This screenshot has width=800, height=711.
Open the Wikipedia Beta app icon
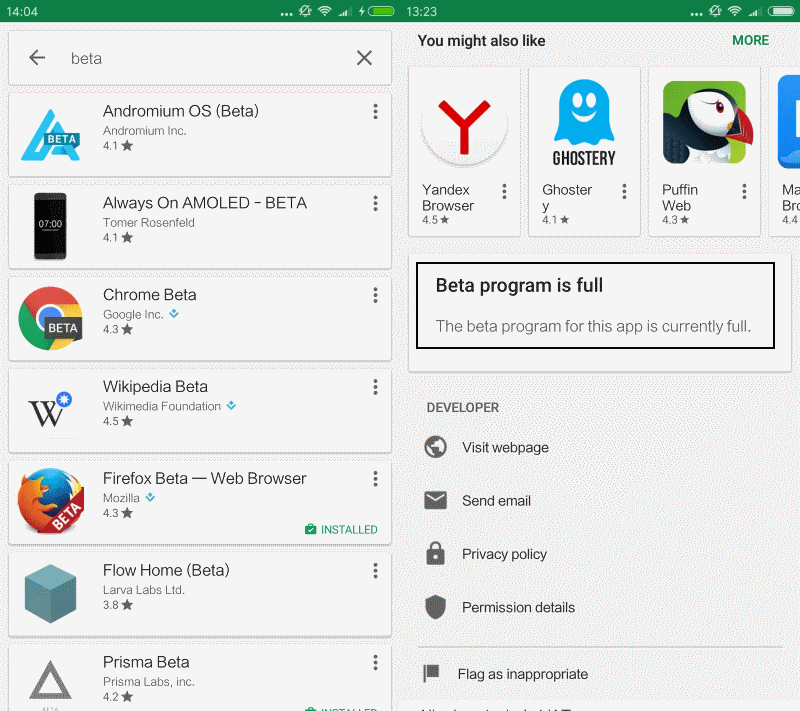tap(50, 410)
